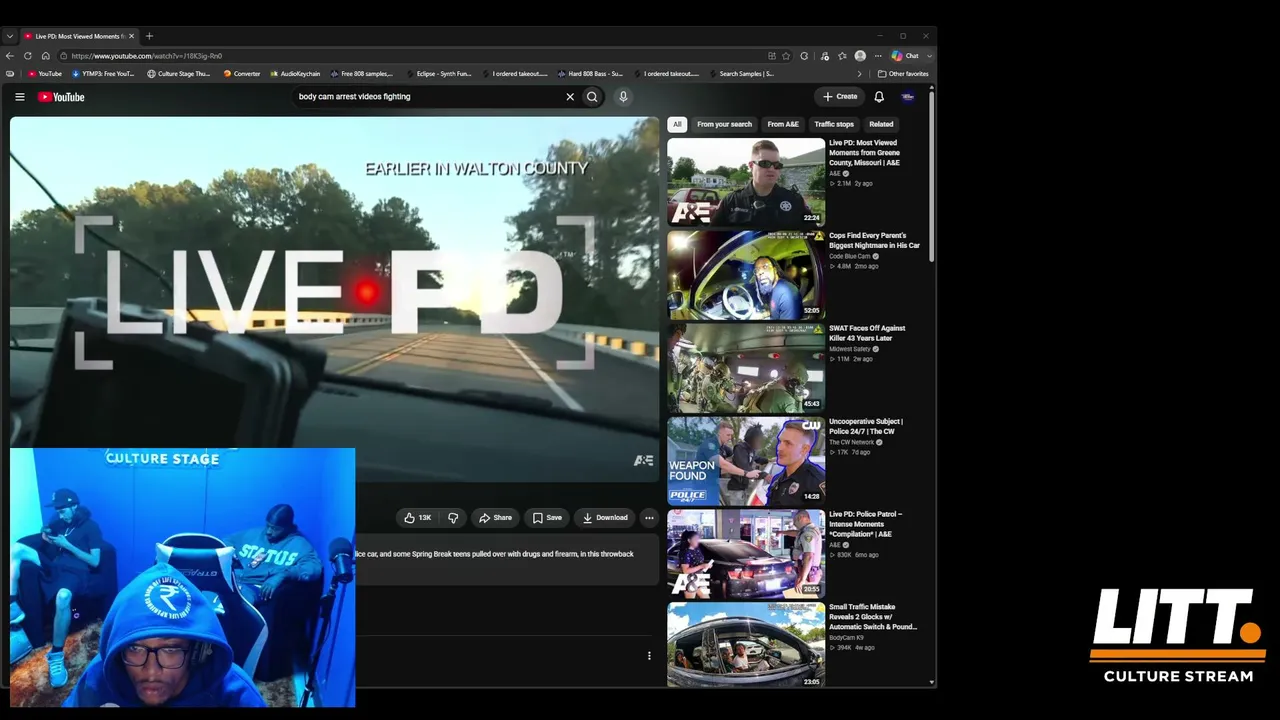Open the browser profile icon
Image resolution: width=1280 pixels, height=720 pixels.
pos(860,56)
